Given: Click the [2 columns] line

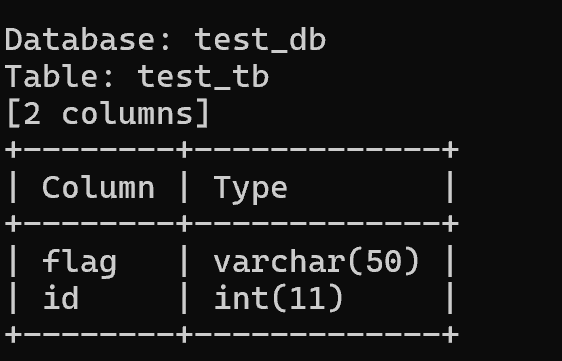Looking at the screenshot, I should [x=108, y=114].
